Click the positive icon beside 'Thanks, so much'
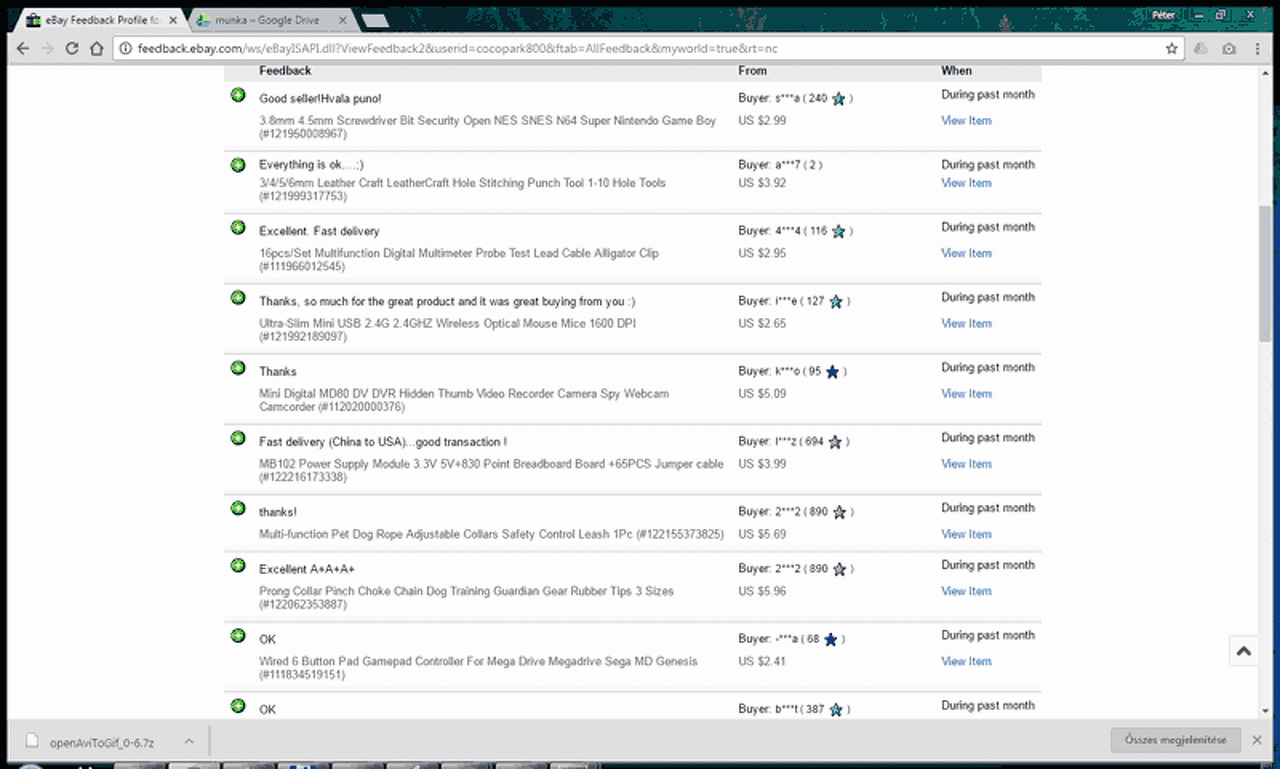Viewport: 1280px width, 769px height. pyautogui.click(x=238, y=297)
